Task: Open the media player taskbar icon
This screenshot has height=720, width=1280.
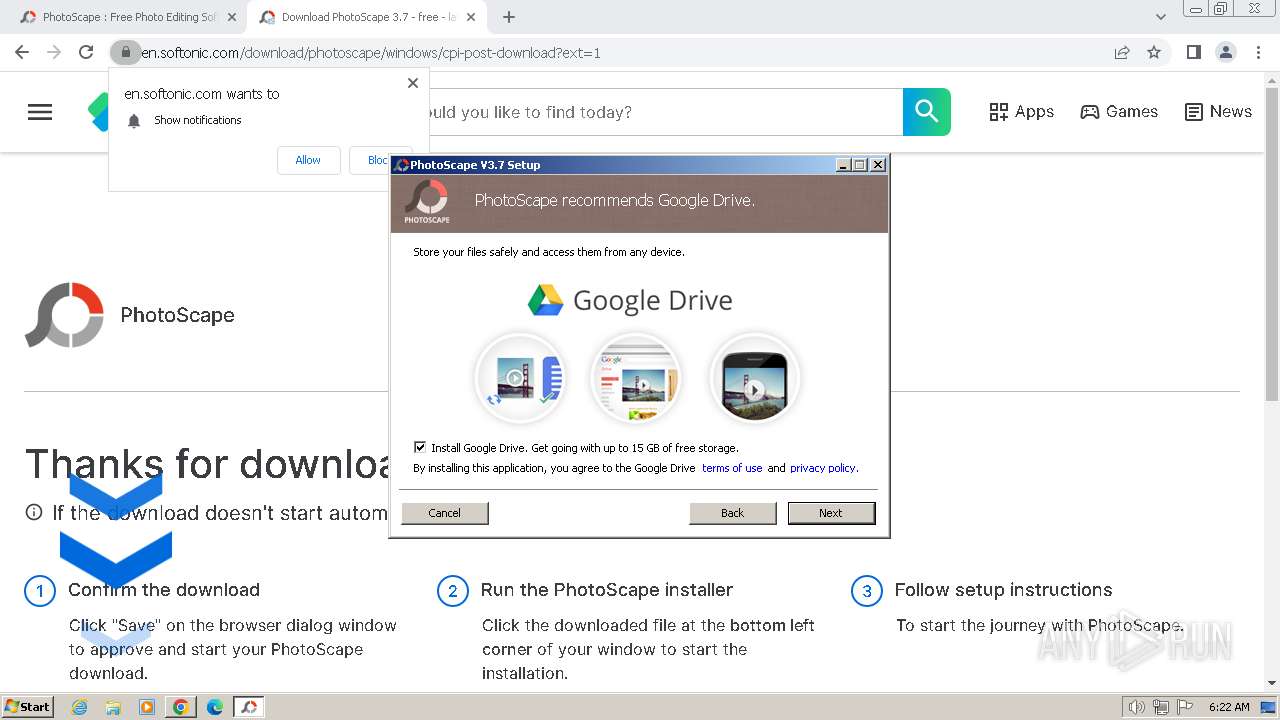Action: pos(147,707)
